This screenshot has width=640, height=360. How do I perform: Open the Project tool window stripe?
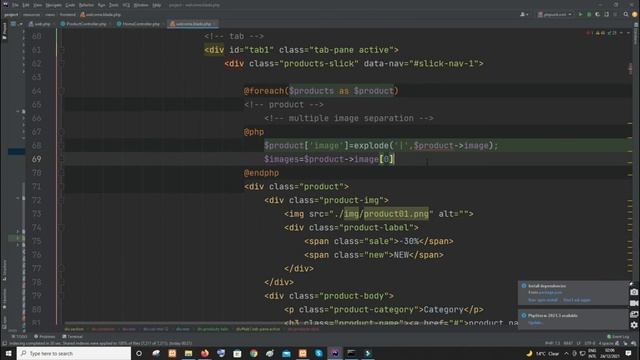(4, 32)
